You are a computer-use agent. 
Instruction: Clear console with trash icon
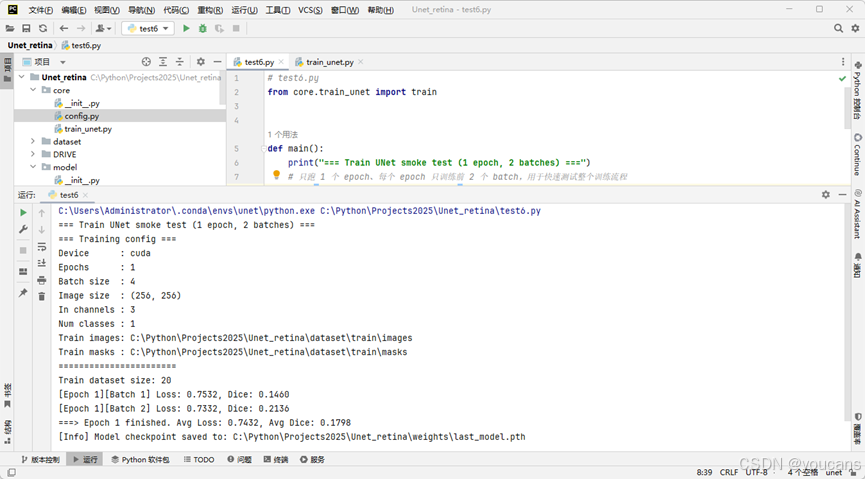(x=42, y=297)
